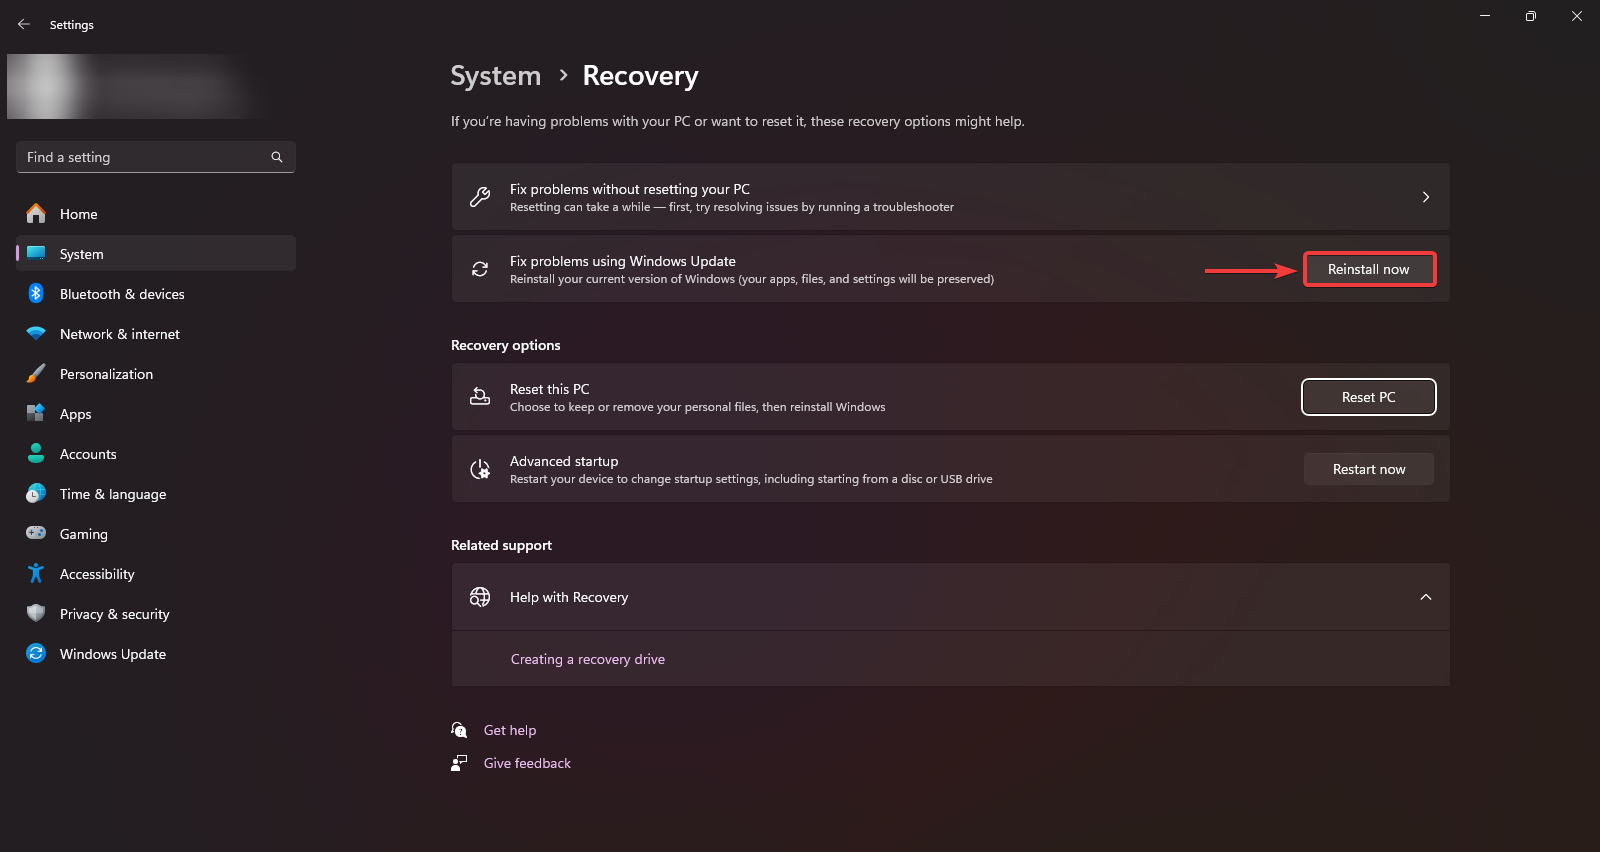Open the Home settings page
The height and width of the screenshot is (852, 1600).
click(156, 213)
